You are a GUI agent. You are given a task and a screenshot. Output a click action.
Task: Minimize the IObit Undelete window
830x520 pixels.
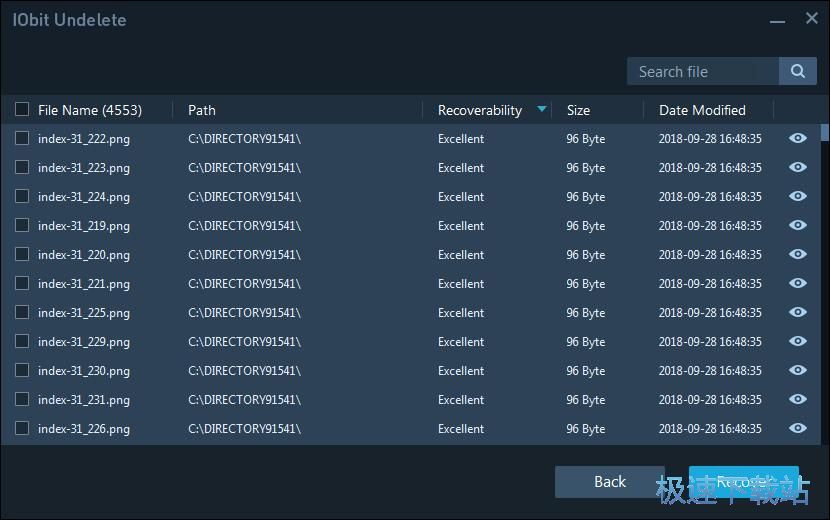(x=777, y=19)
